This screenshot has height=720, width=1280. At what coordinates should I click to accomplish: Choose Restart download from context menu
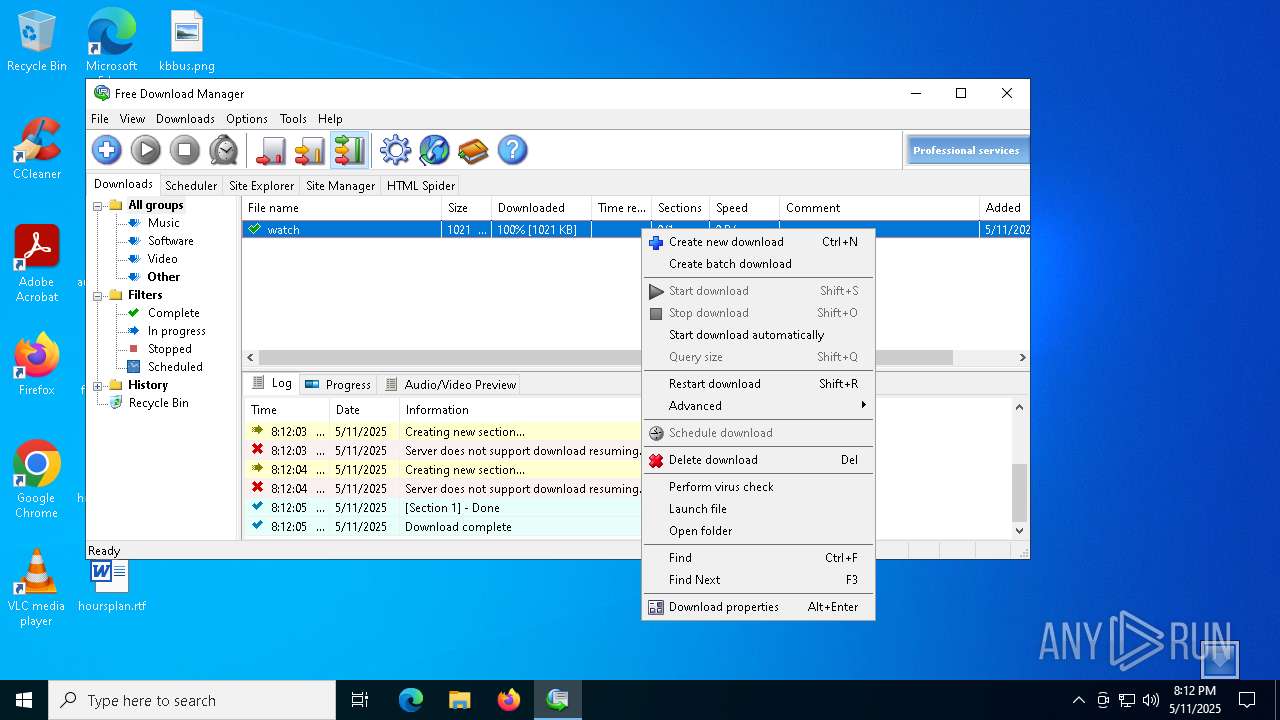coord(758,384)
